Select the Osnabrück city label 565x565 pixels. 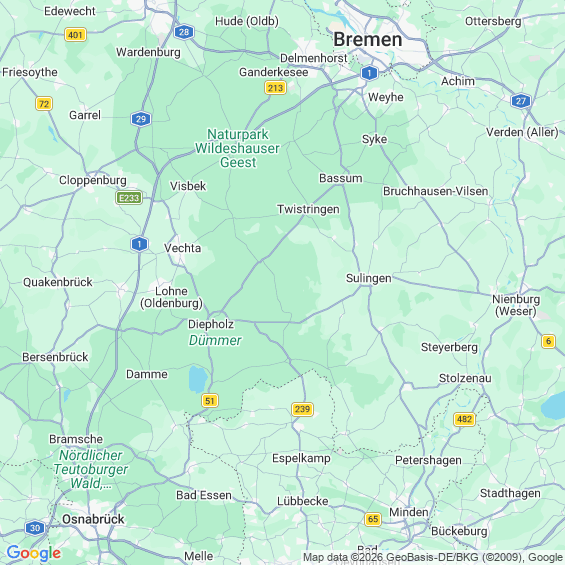coord(93,519)
